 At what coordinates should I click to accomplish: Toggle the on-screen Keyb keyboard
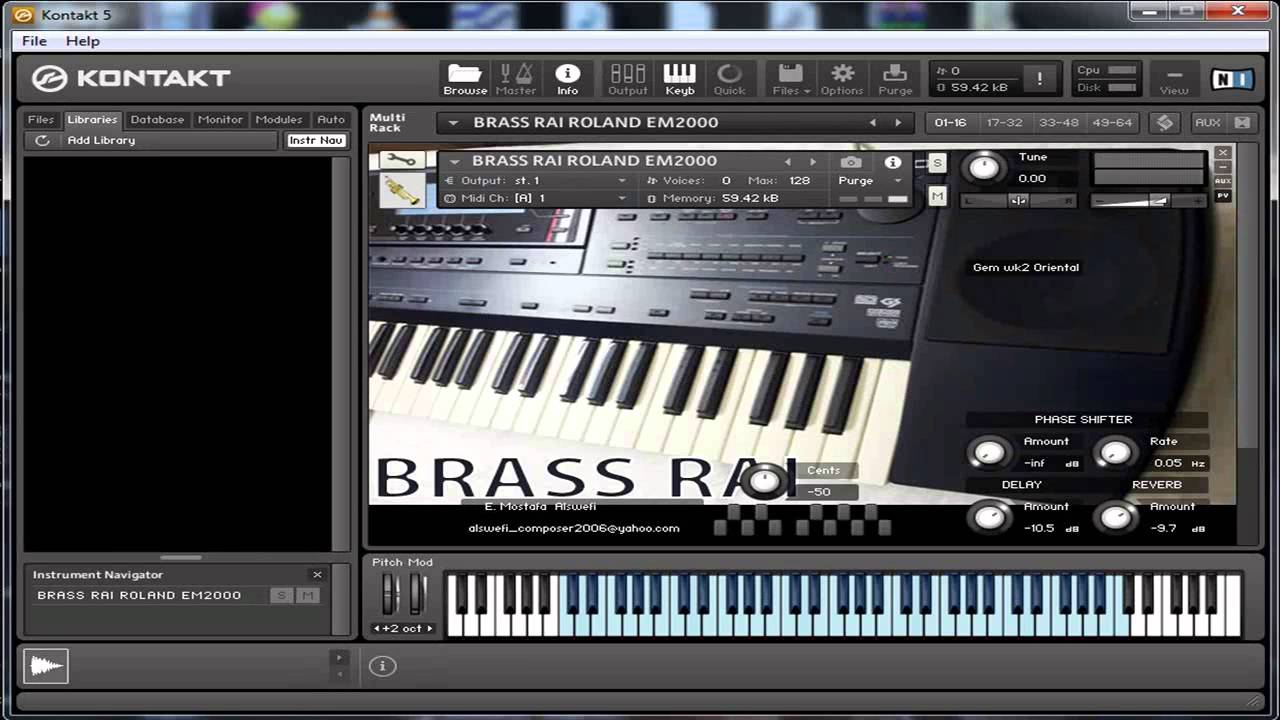[679, 79]
